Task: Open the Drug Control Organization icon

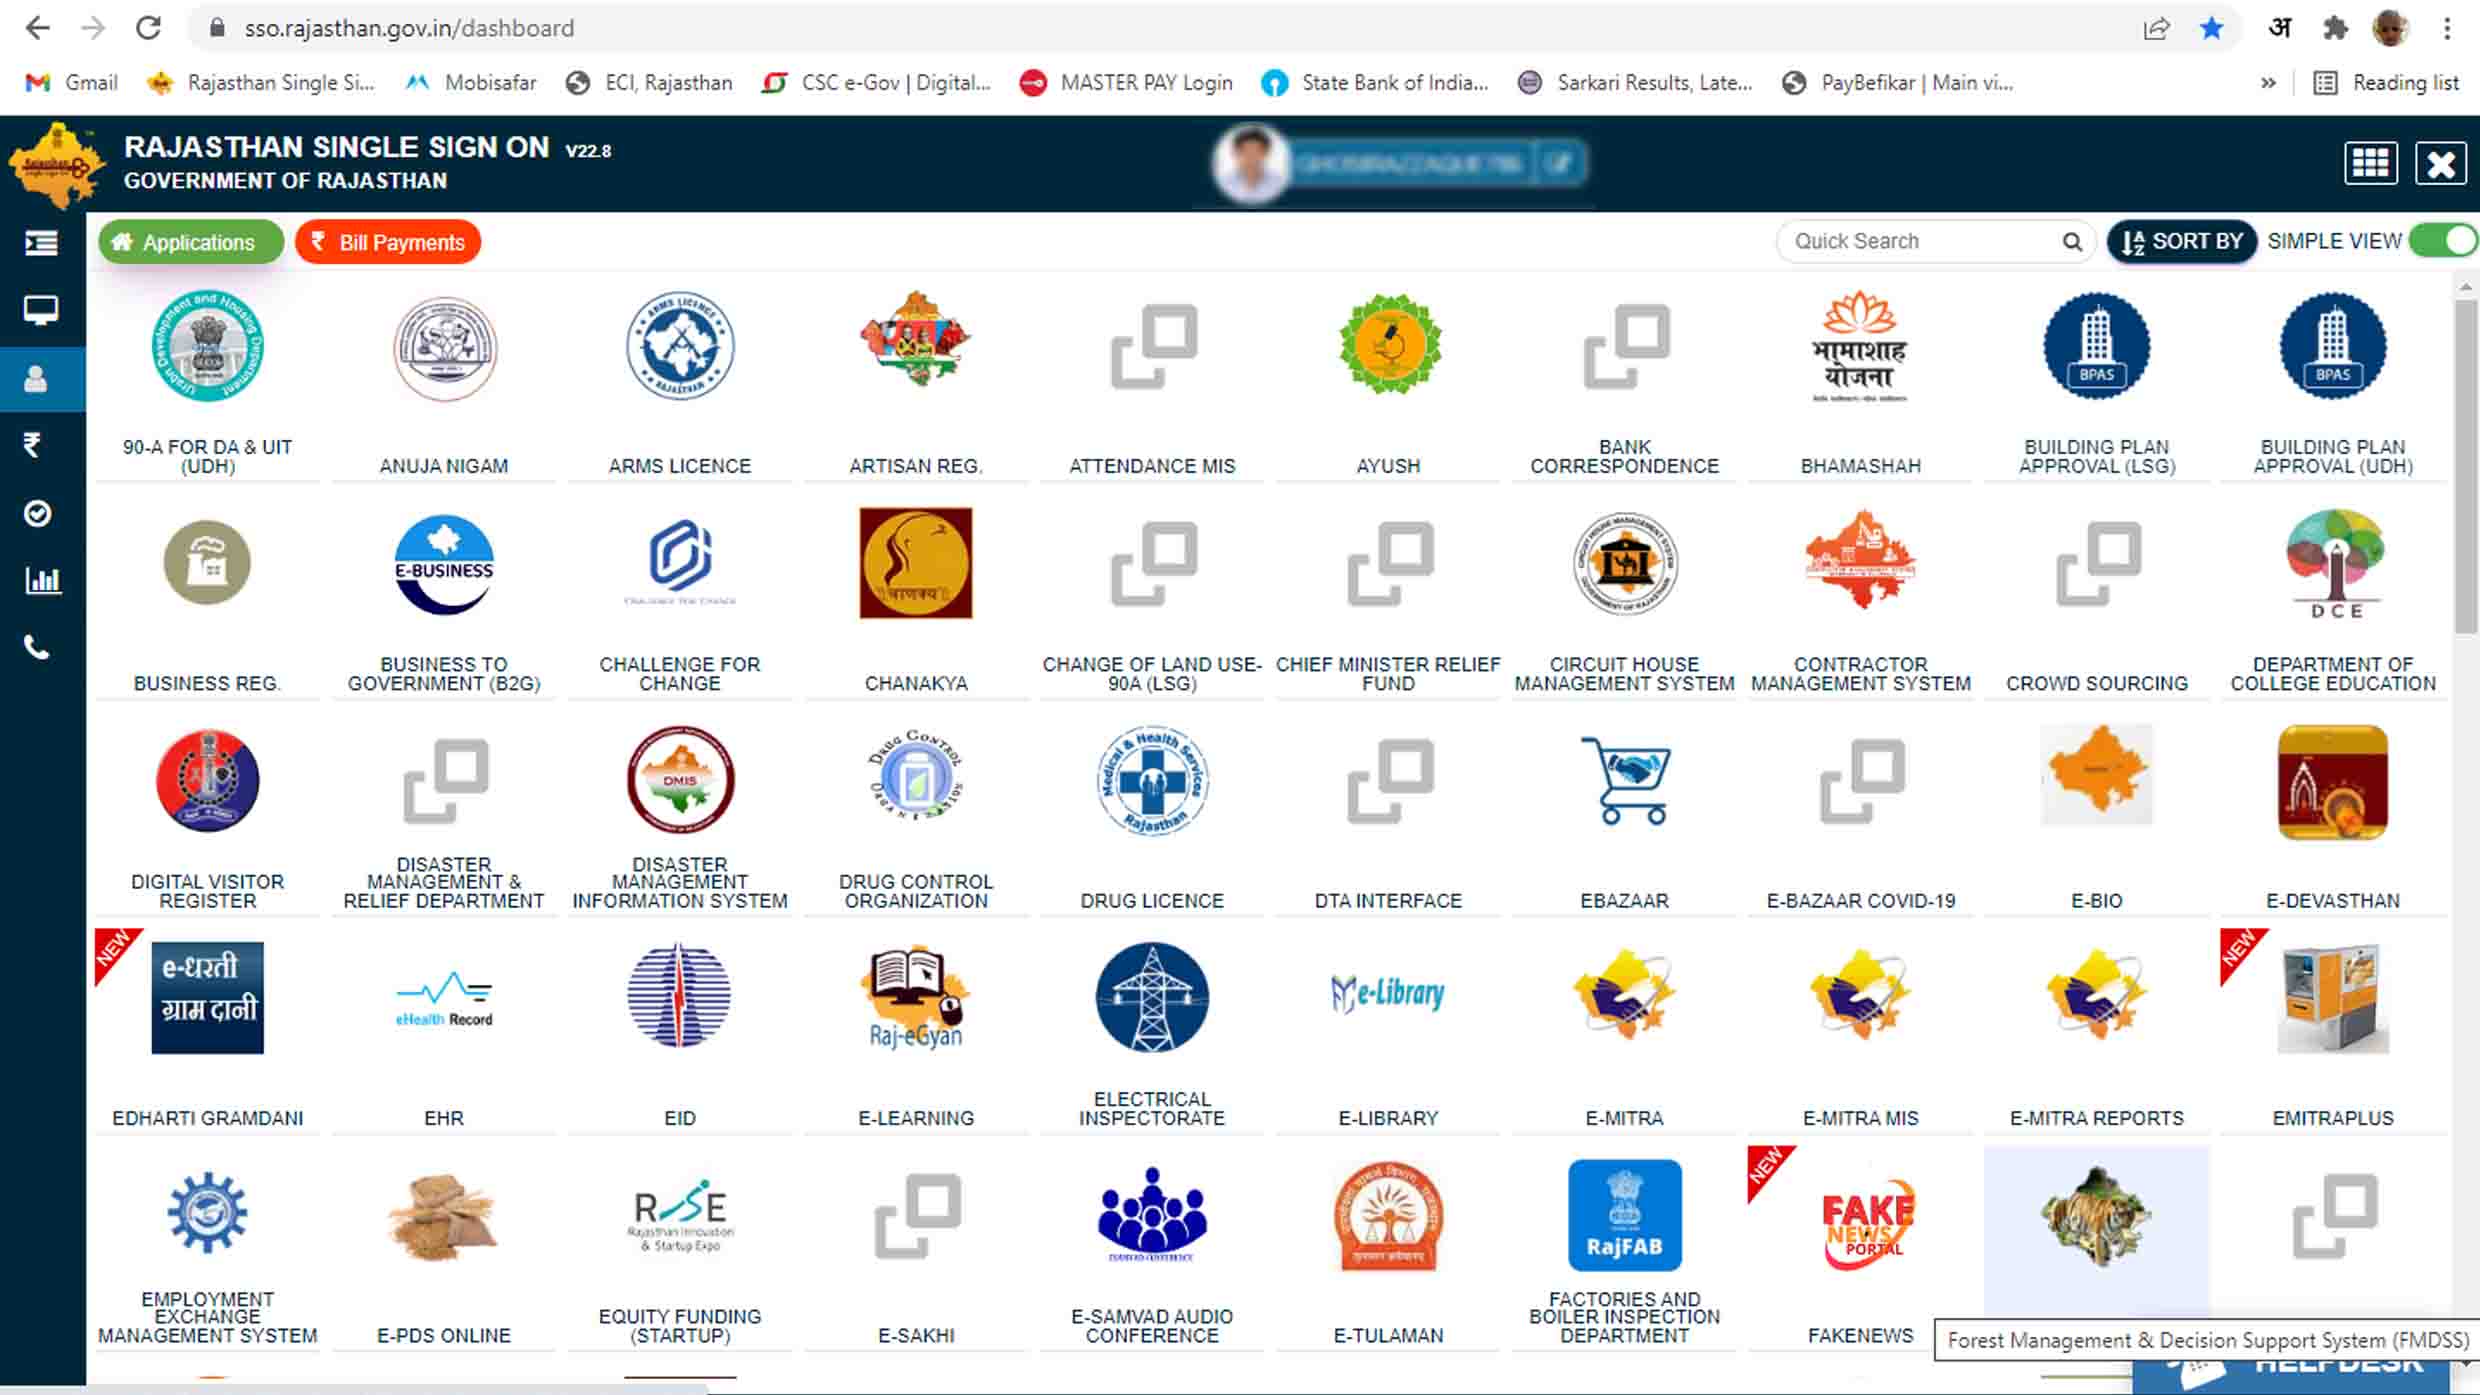Action: [x=916, y=776]
